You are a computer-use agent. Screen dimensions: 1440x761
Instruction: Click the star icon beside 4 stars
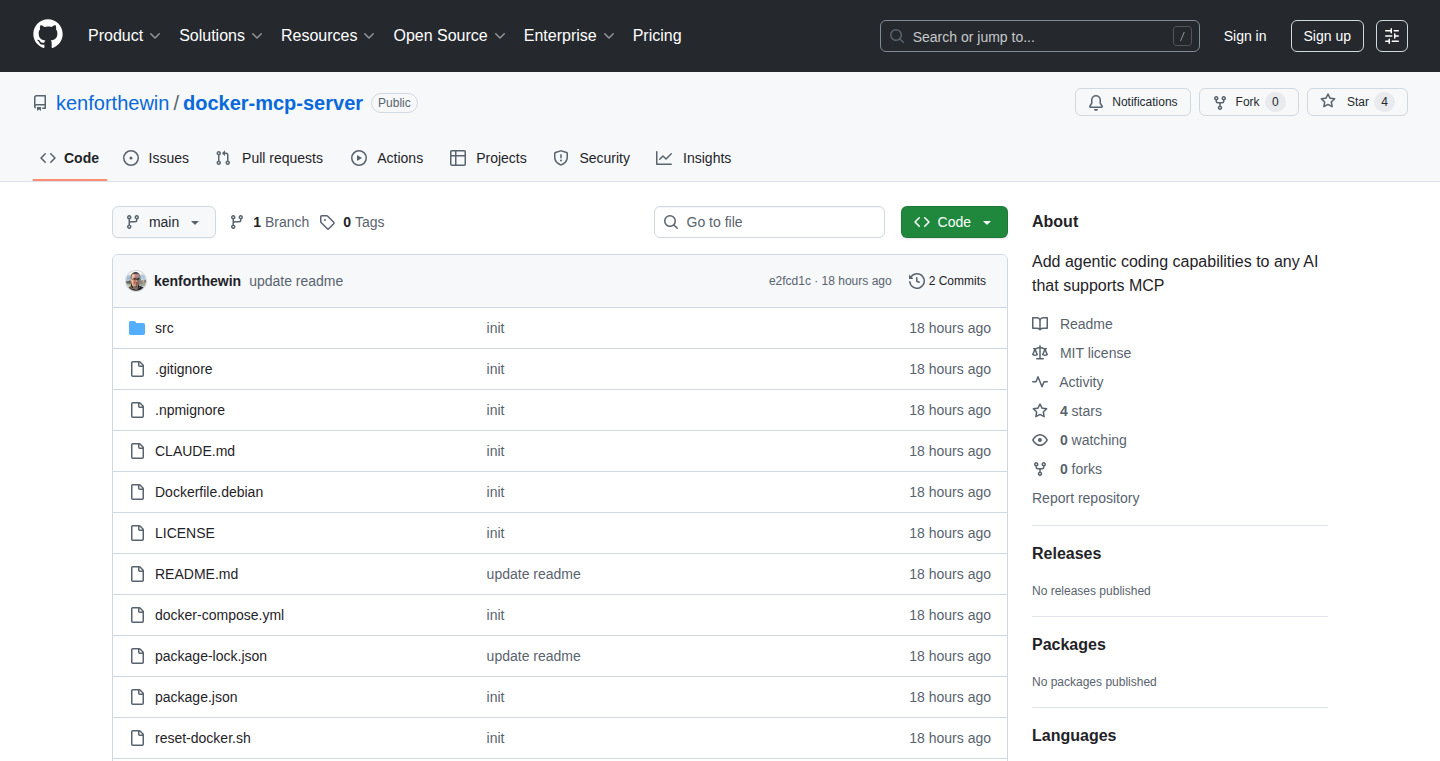point(1040,411)
